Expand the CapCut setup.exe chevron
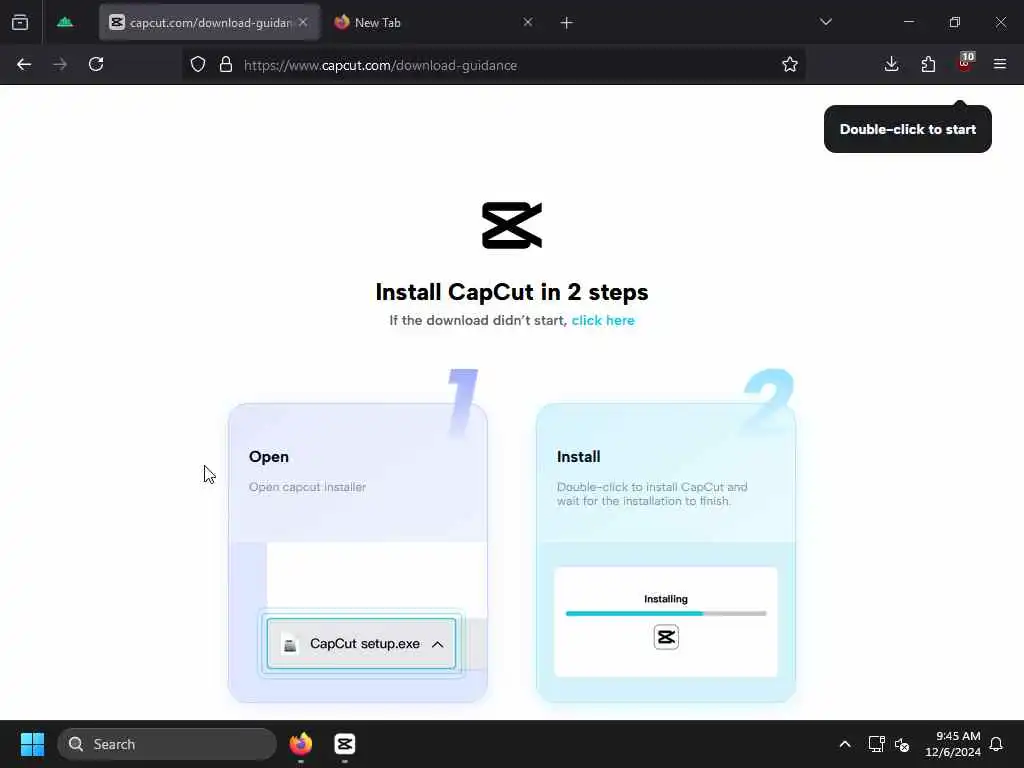The height and width of the screenshot is (768, 1024). [438, 645]
